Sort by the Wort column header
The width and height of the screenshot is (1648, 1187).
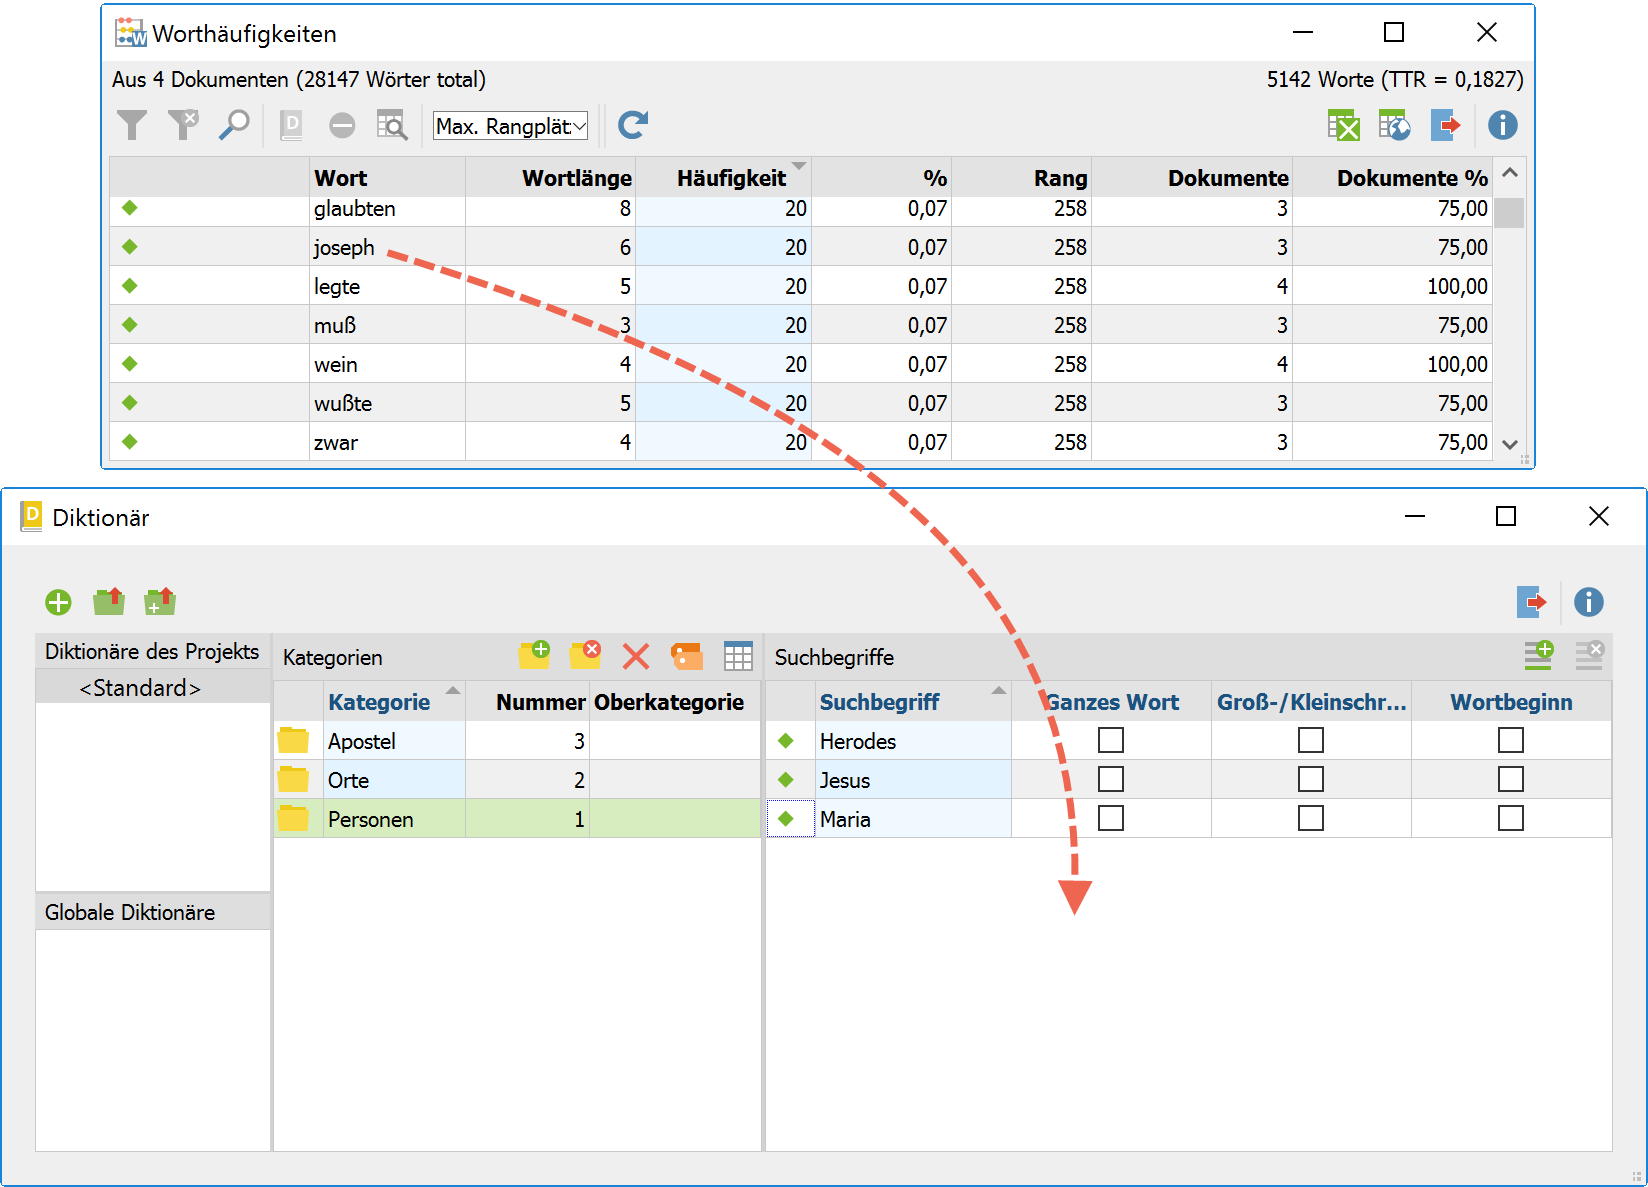coord(387,178)
